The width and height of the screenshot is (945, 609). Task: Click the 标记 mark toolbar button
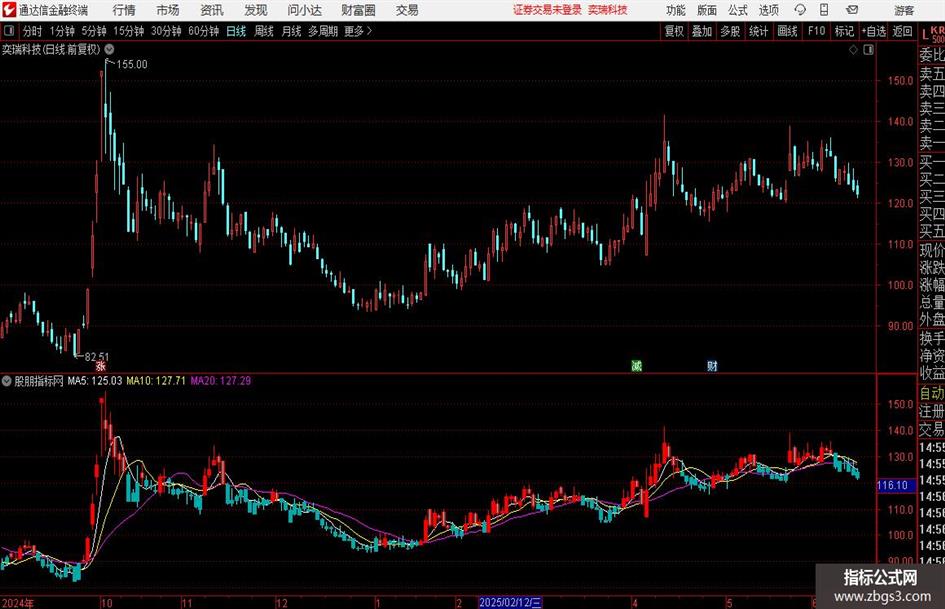click(x=844, y=31)
